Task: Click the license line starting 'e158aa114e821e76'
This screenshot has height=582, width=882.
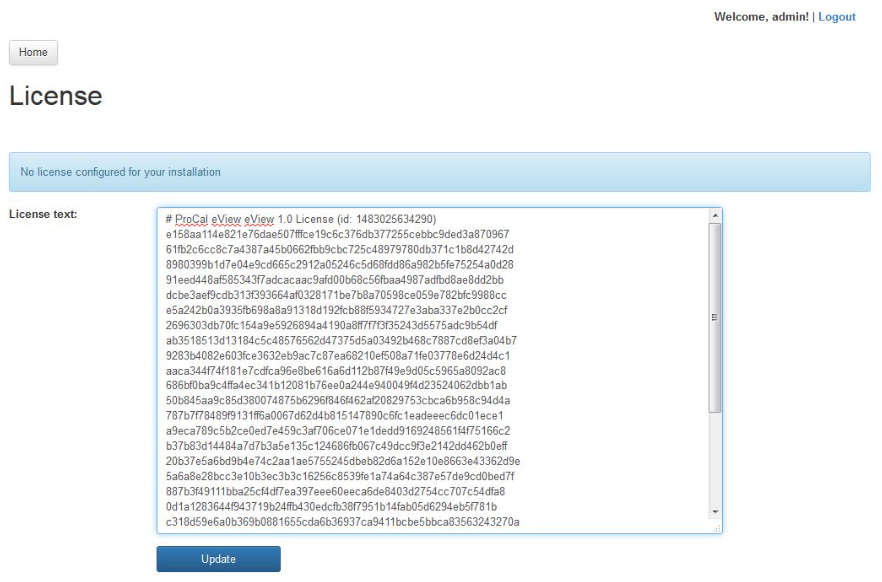Action: (338, 234)
